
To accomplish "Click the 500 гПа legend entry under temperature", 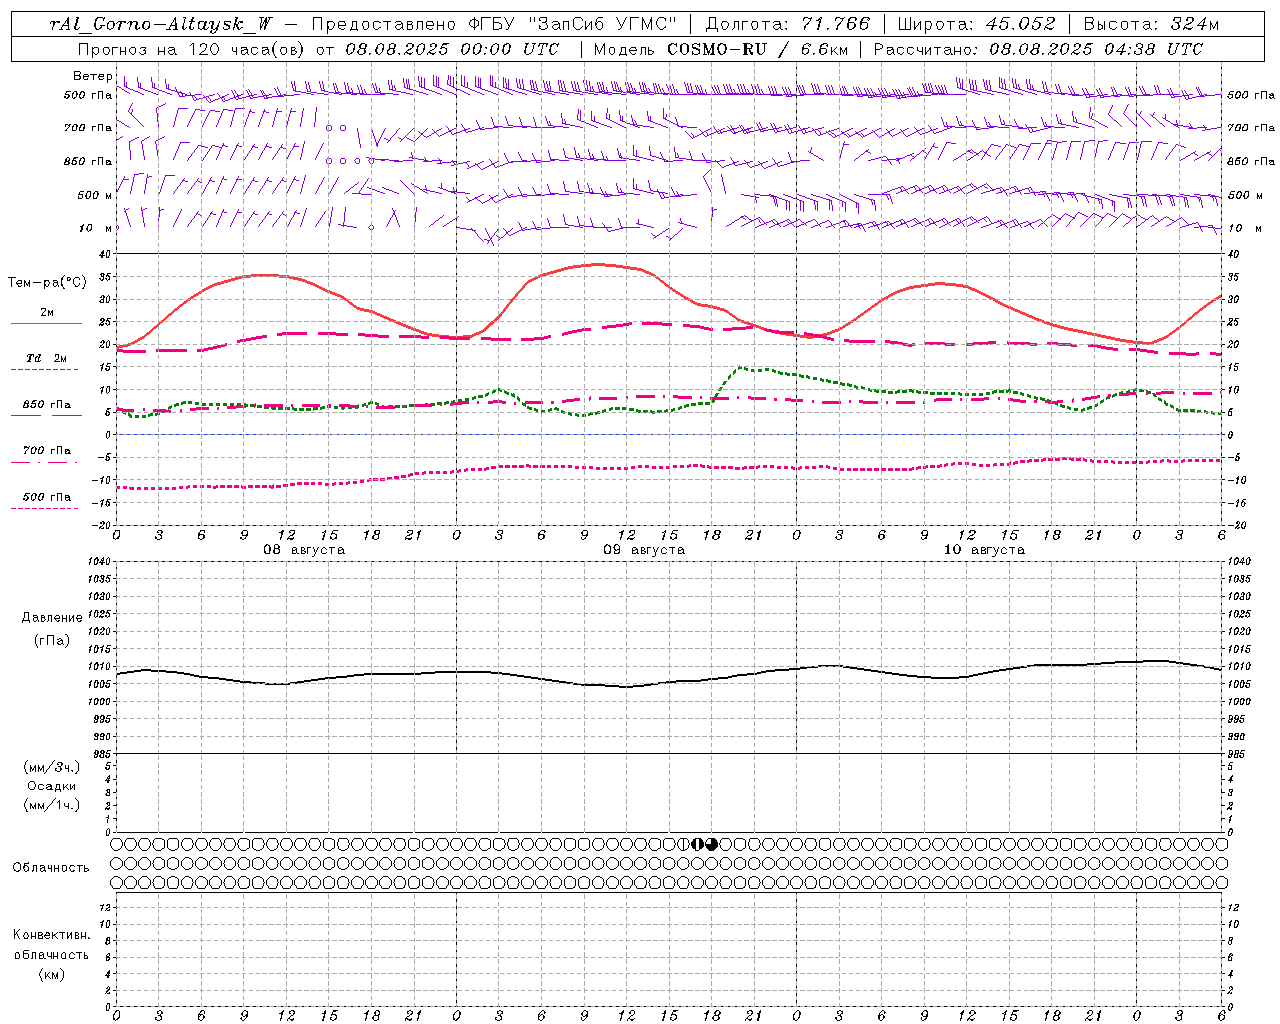I will coord(47,497).
